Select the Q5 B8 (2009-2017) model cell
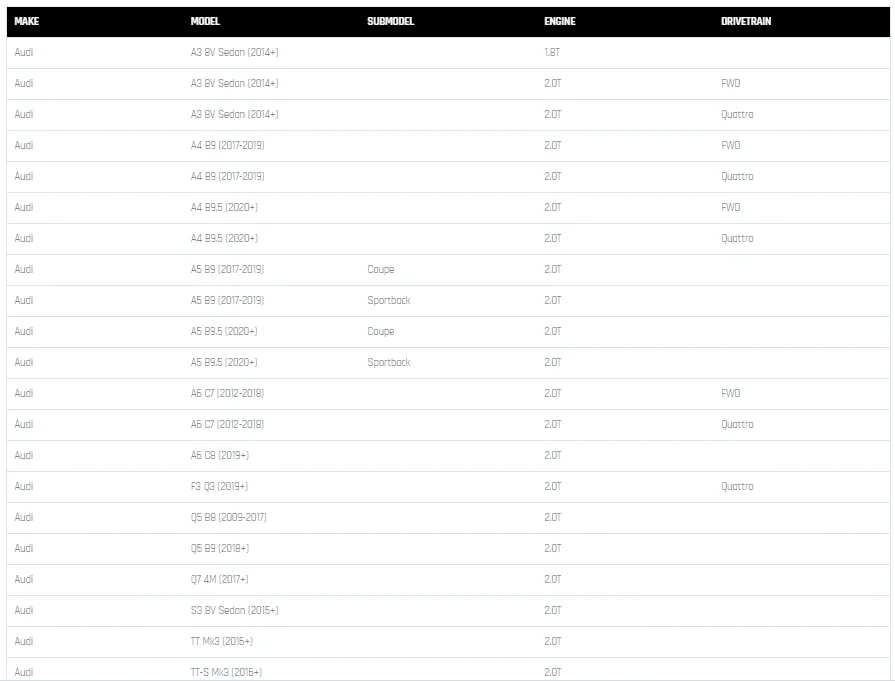895x681 pixels. click(x=228, y=517)
